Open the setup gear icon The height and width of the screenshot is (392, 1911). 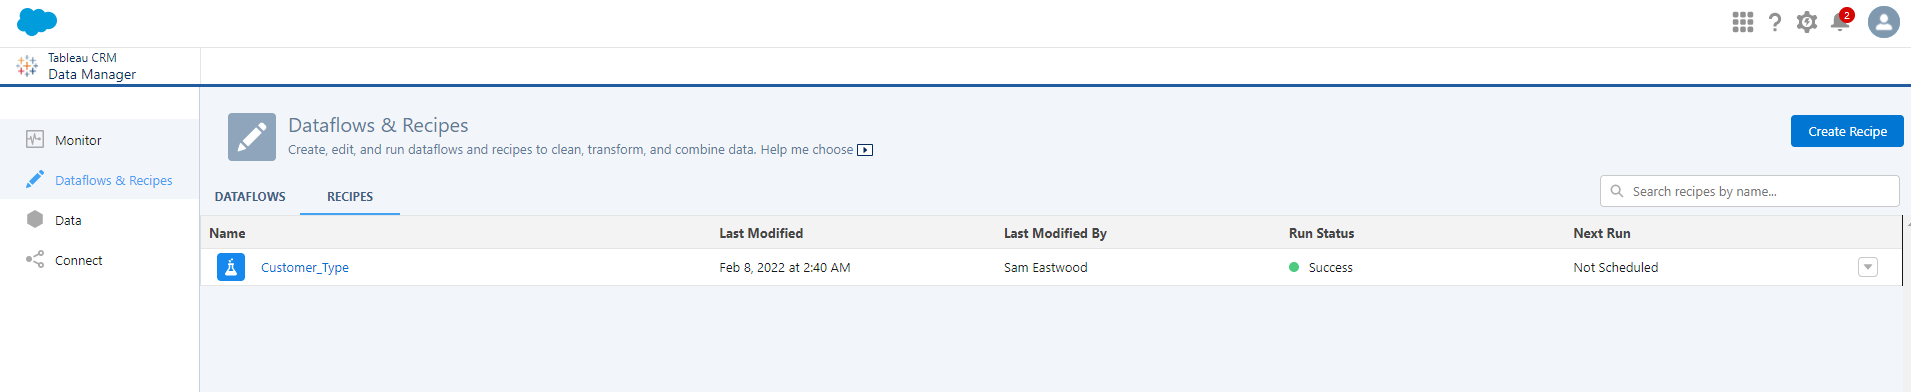pos(1806,22)
